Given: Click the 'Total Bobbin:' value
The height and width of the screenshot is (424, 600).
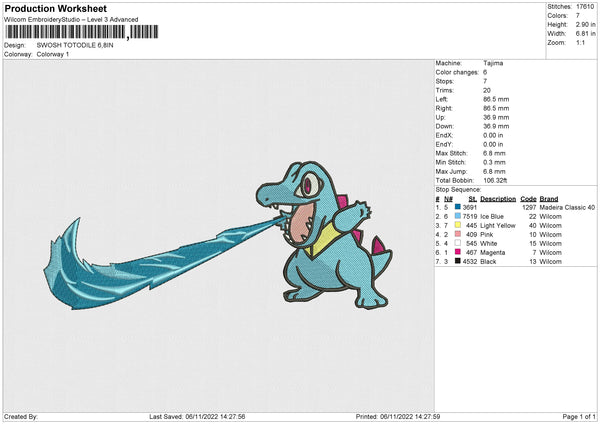Looking at the screenshot, I should coord(495,180).
